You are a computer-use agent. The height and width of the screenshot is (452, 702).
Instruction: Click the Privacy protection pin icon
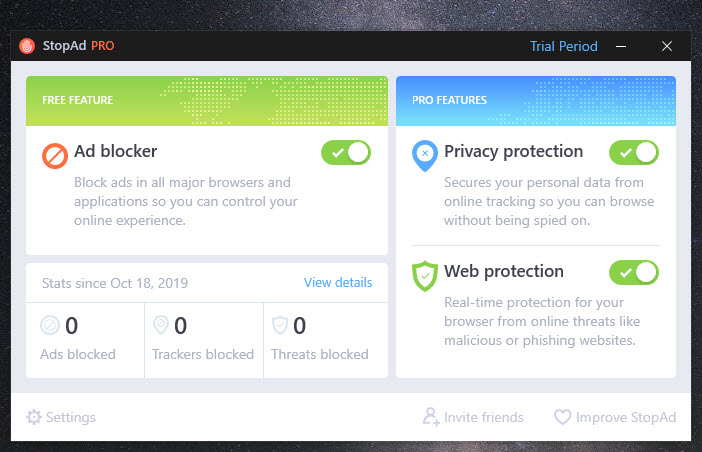[424, 154]
